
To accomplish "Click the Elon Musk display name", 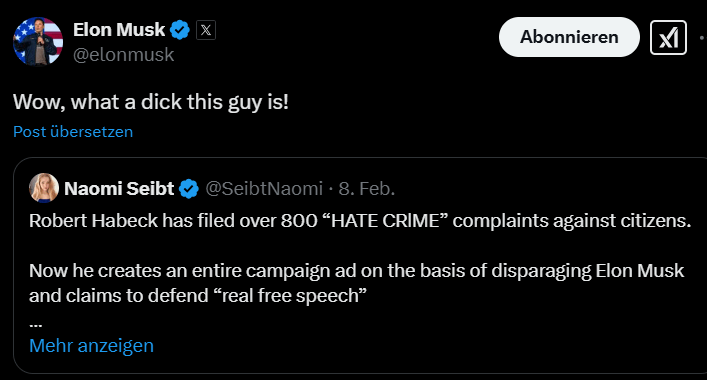I will (x=119, y=30).
